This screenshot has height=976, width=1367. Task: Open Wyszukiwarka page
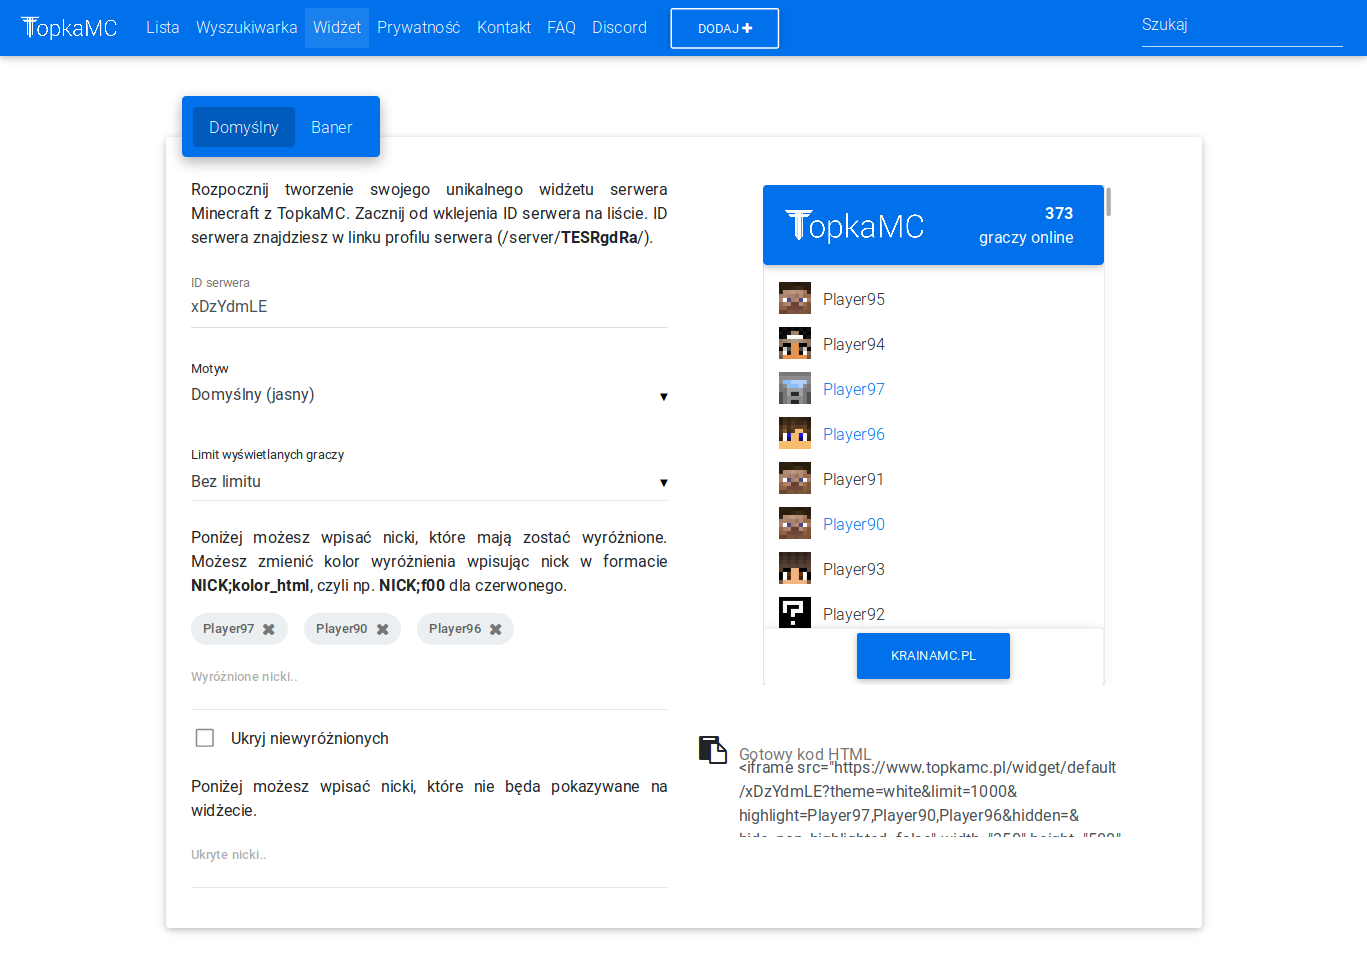[247, 28]
